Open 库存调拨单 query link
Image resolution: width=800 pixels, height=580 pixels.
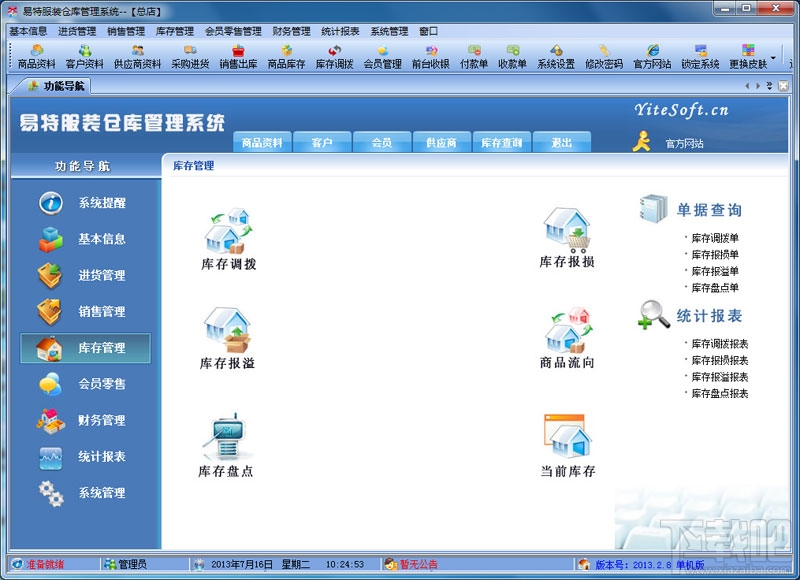click(715, 238)
